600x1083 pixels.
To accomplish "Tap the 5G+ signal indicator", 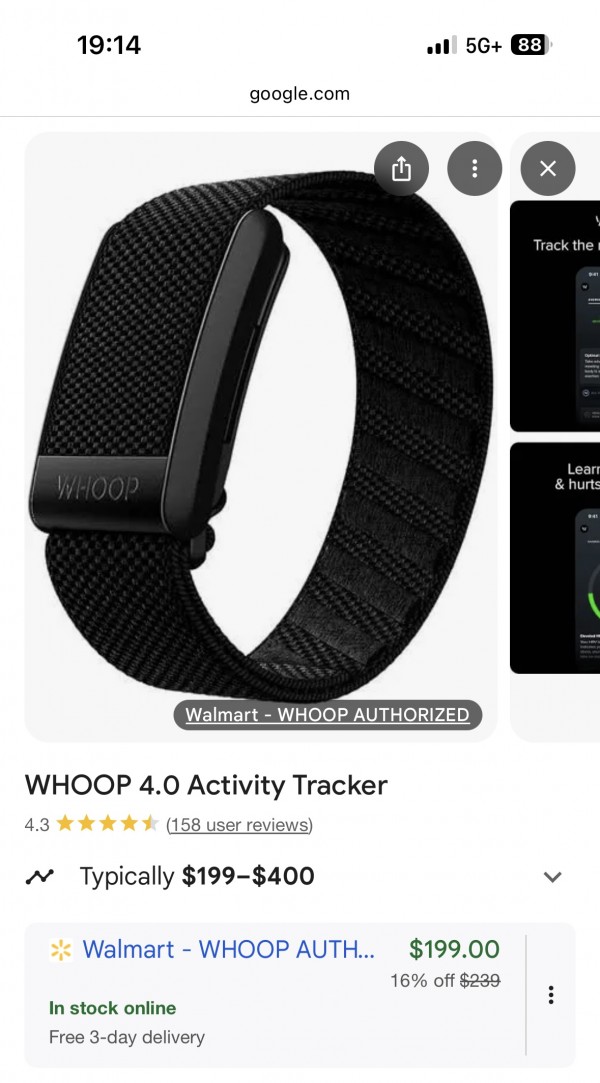I will click(483, 46).
